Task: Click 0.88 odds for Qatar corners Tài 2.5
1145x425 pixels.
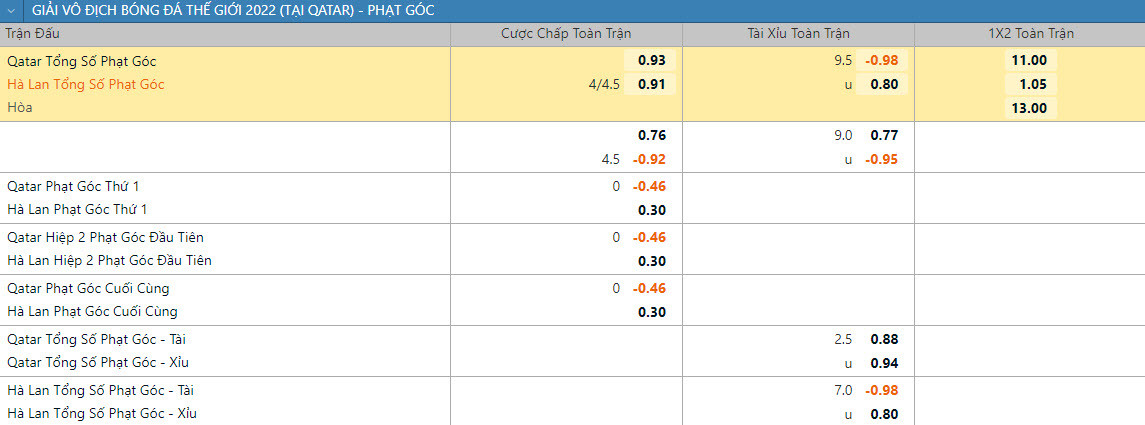Action: 884,339
